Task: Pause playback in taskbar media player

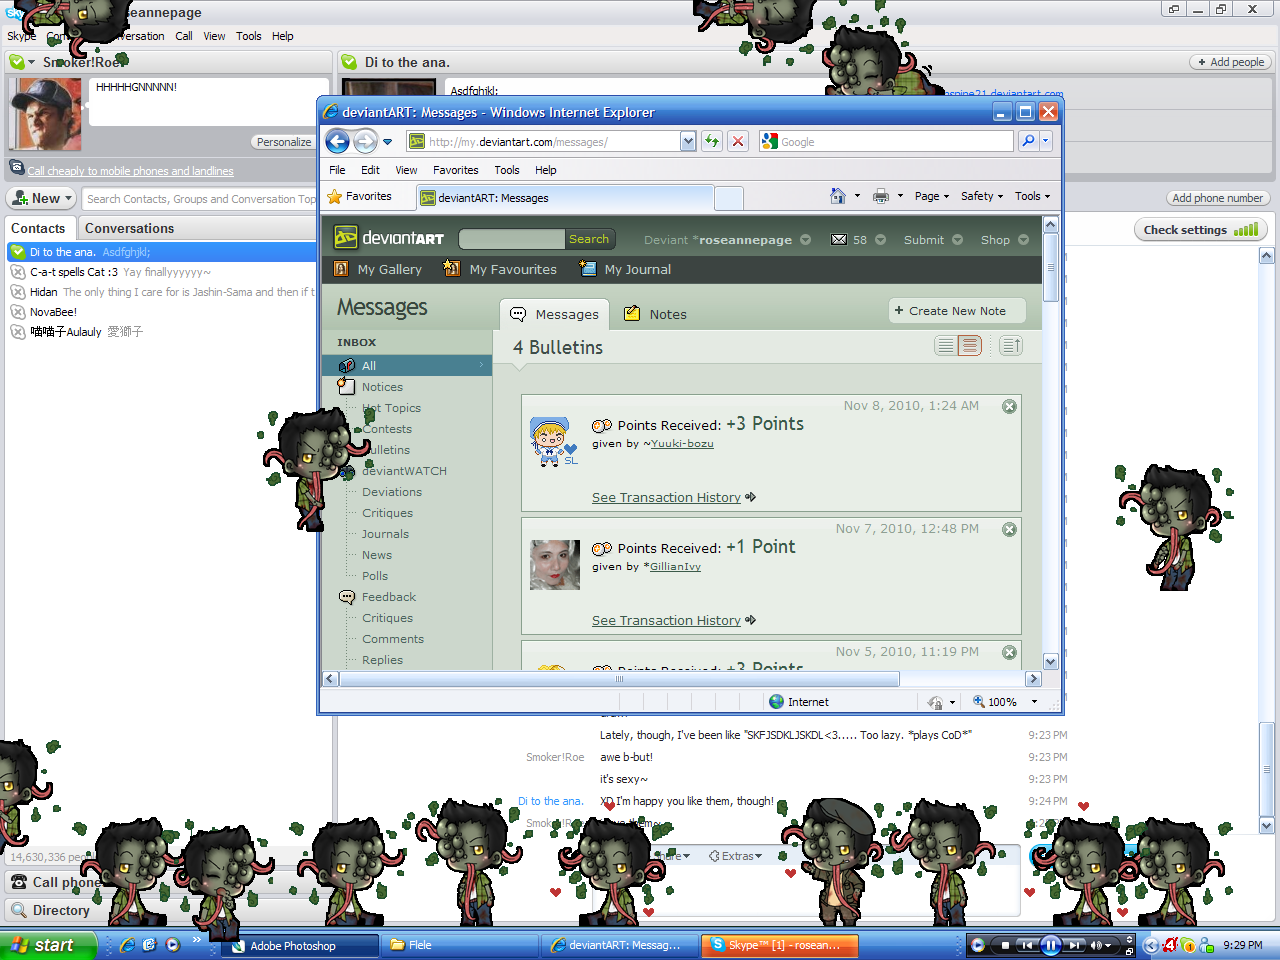Action: click(1050, 945)
